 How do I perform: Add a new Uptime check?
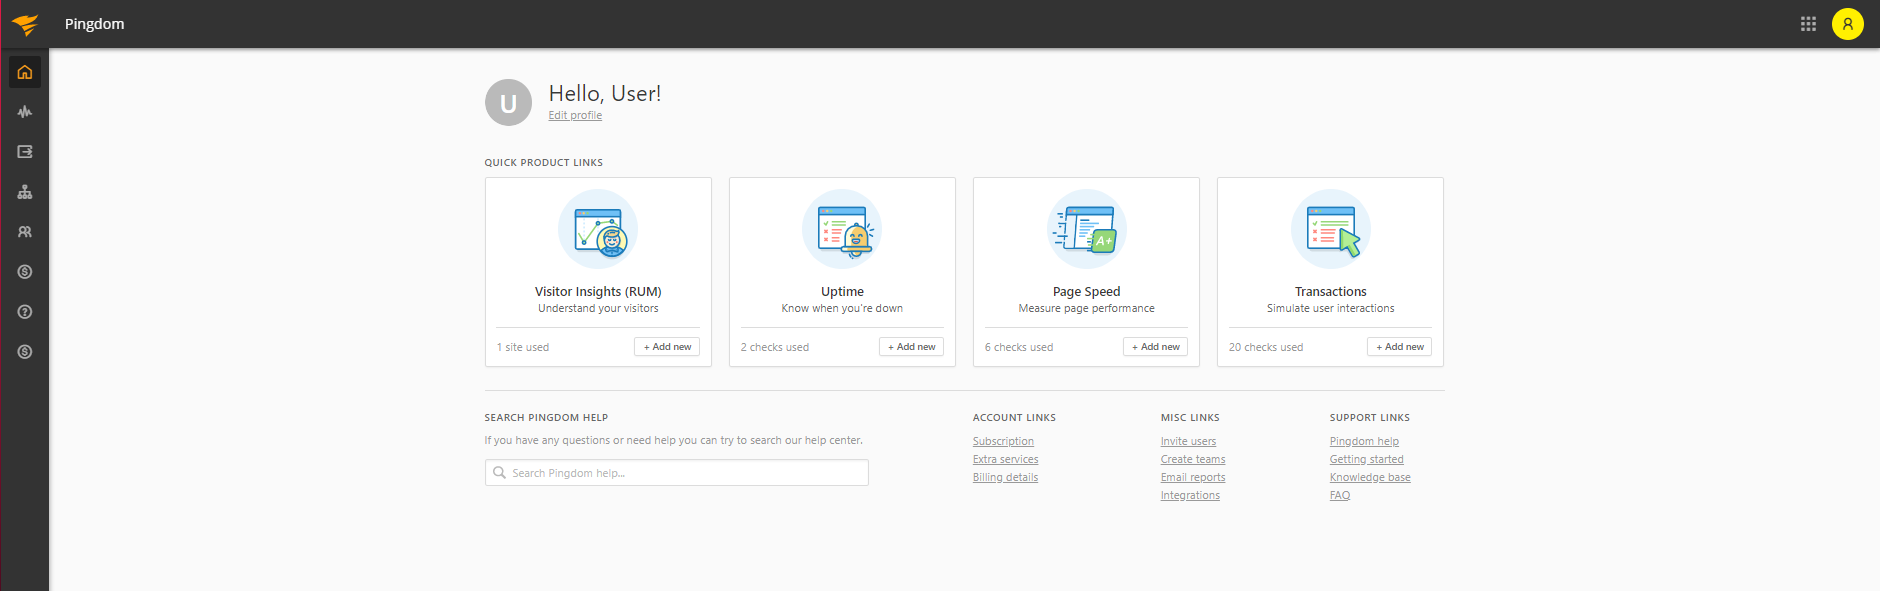point(911,347)
